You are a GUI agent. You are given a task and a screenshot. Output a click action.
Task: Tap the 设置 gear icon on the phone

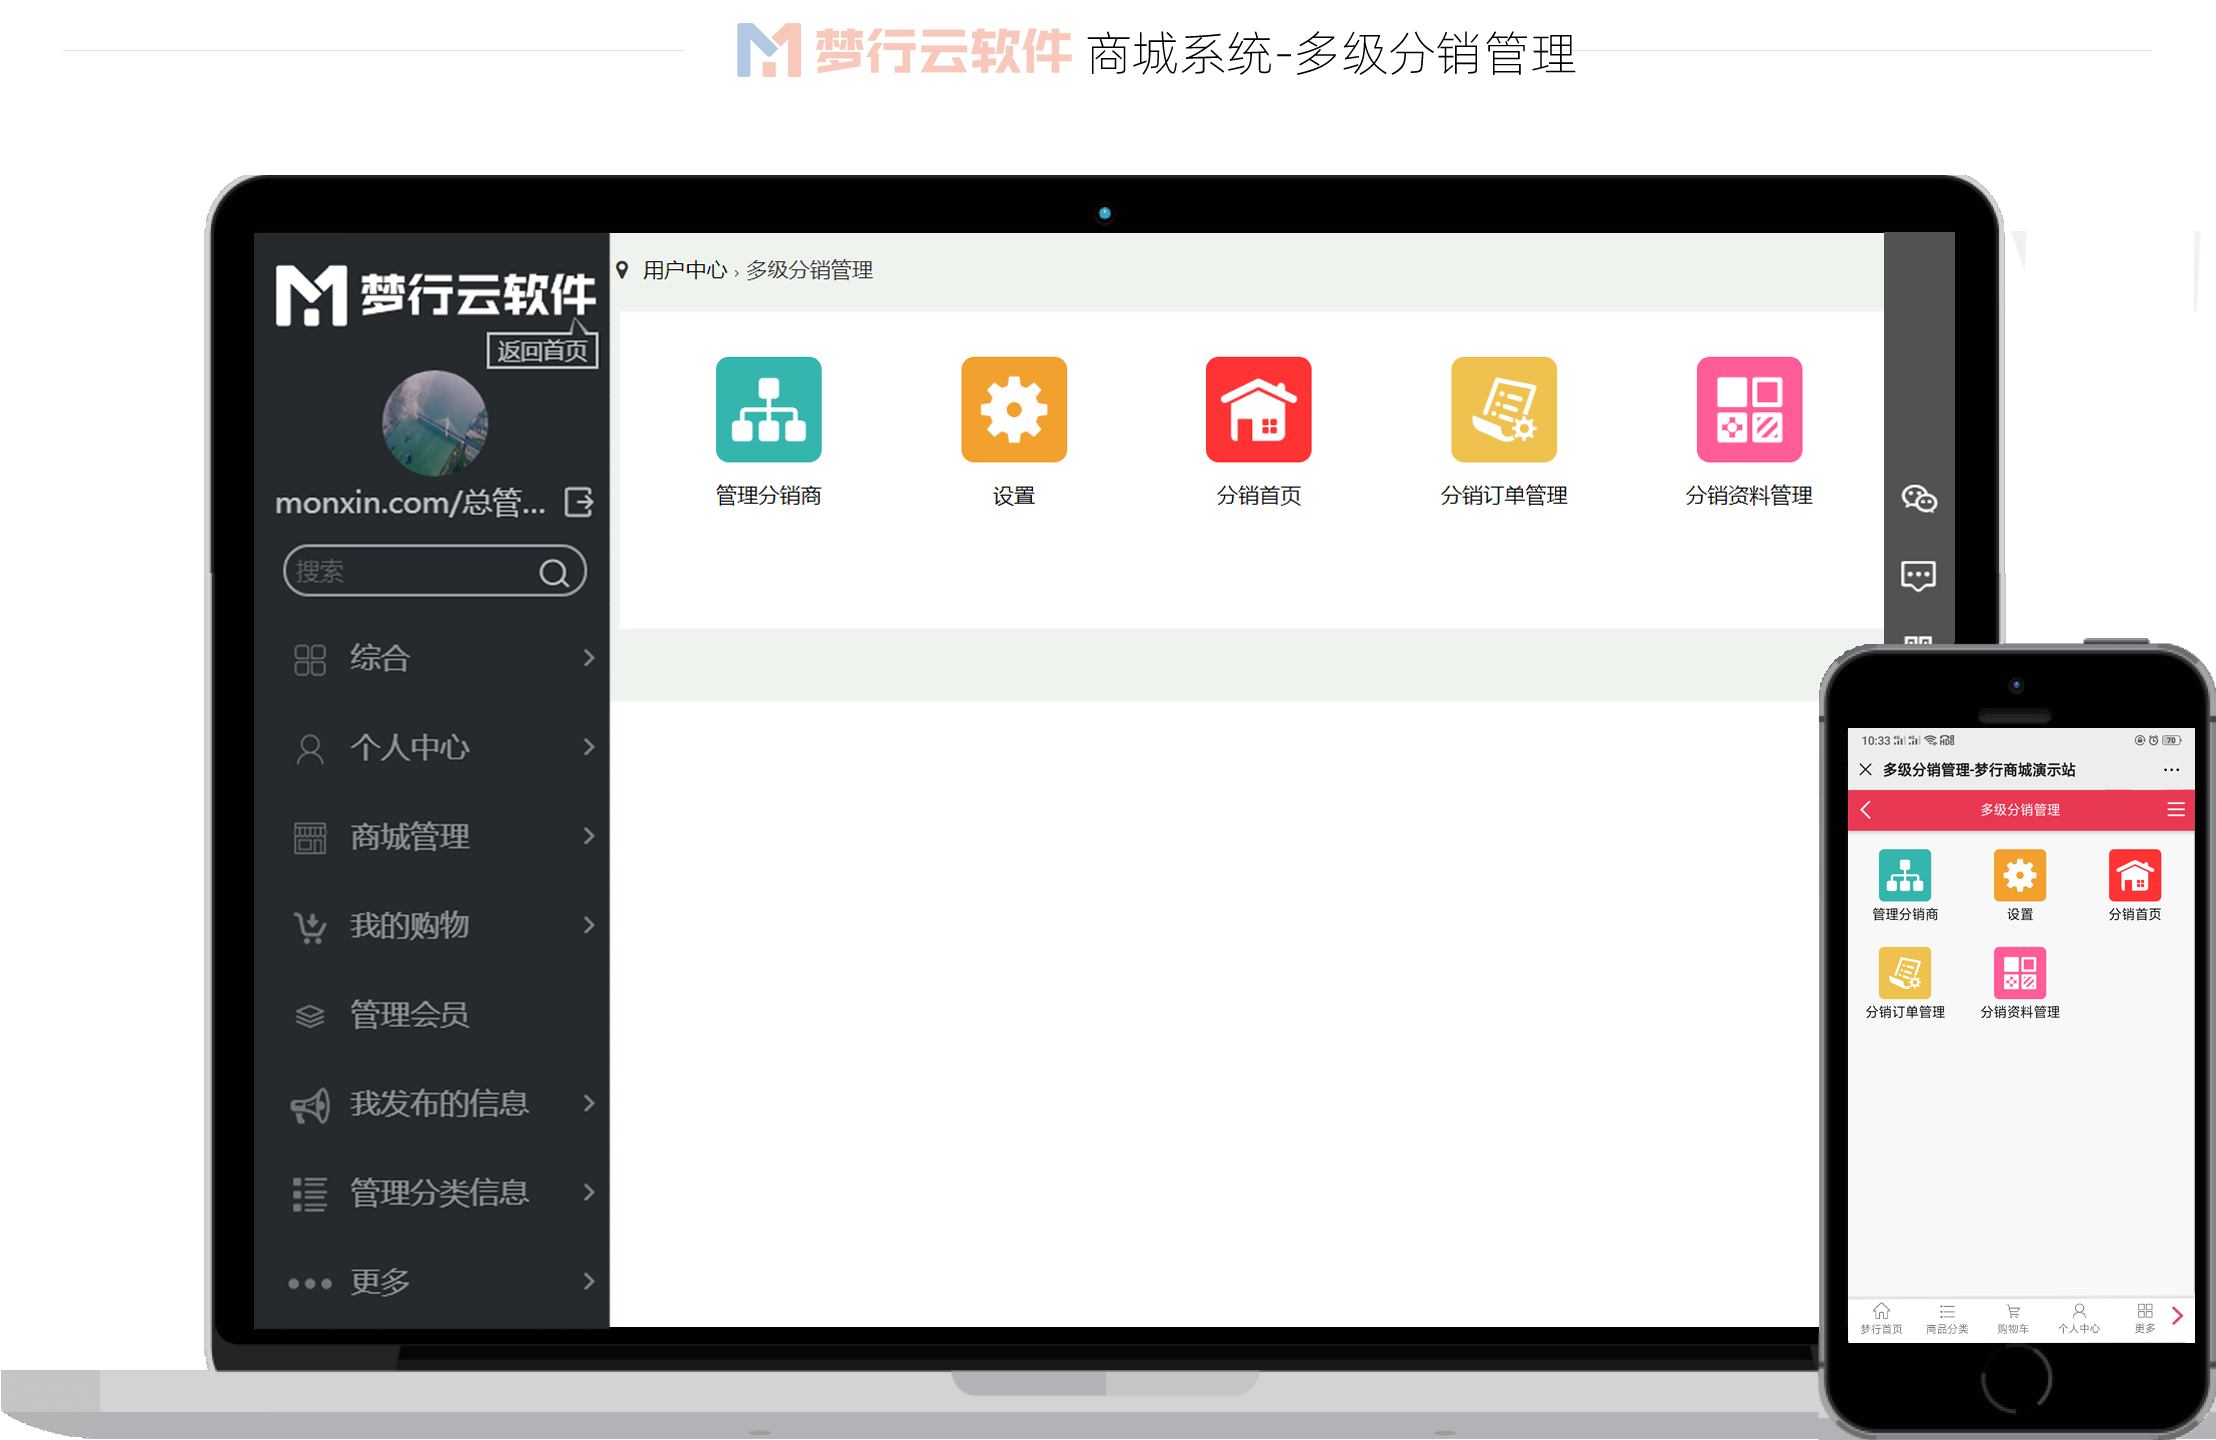(x=2020, y=875)
